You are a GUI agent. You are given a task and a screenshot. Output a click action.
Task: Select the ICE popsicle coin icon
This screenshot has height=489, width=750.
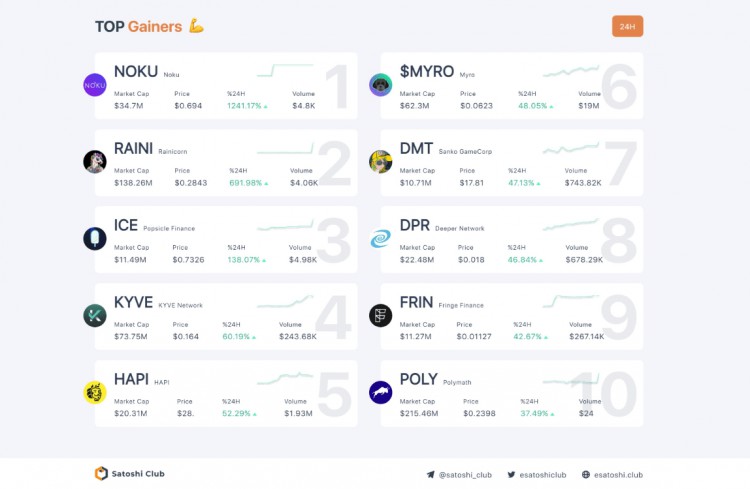coord(95,239)
